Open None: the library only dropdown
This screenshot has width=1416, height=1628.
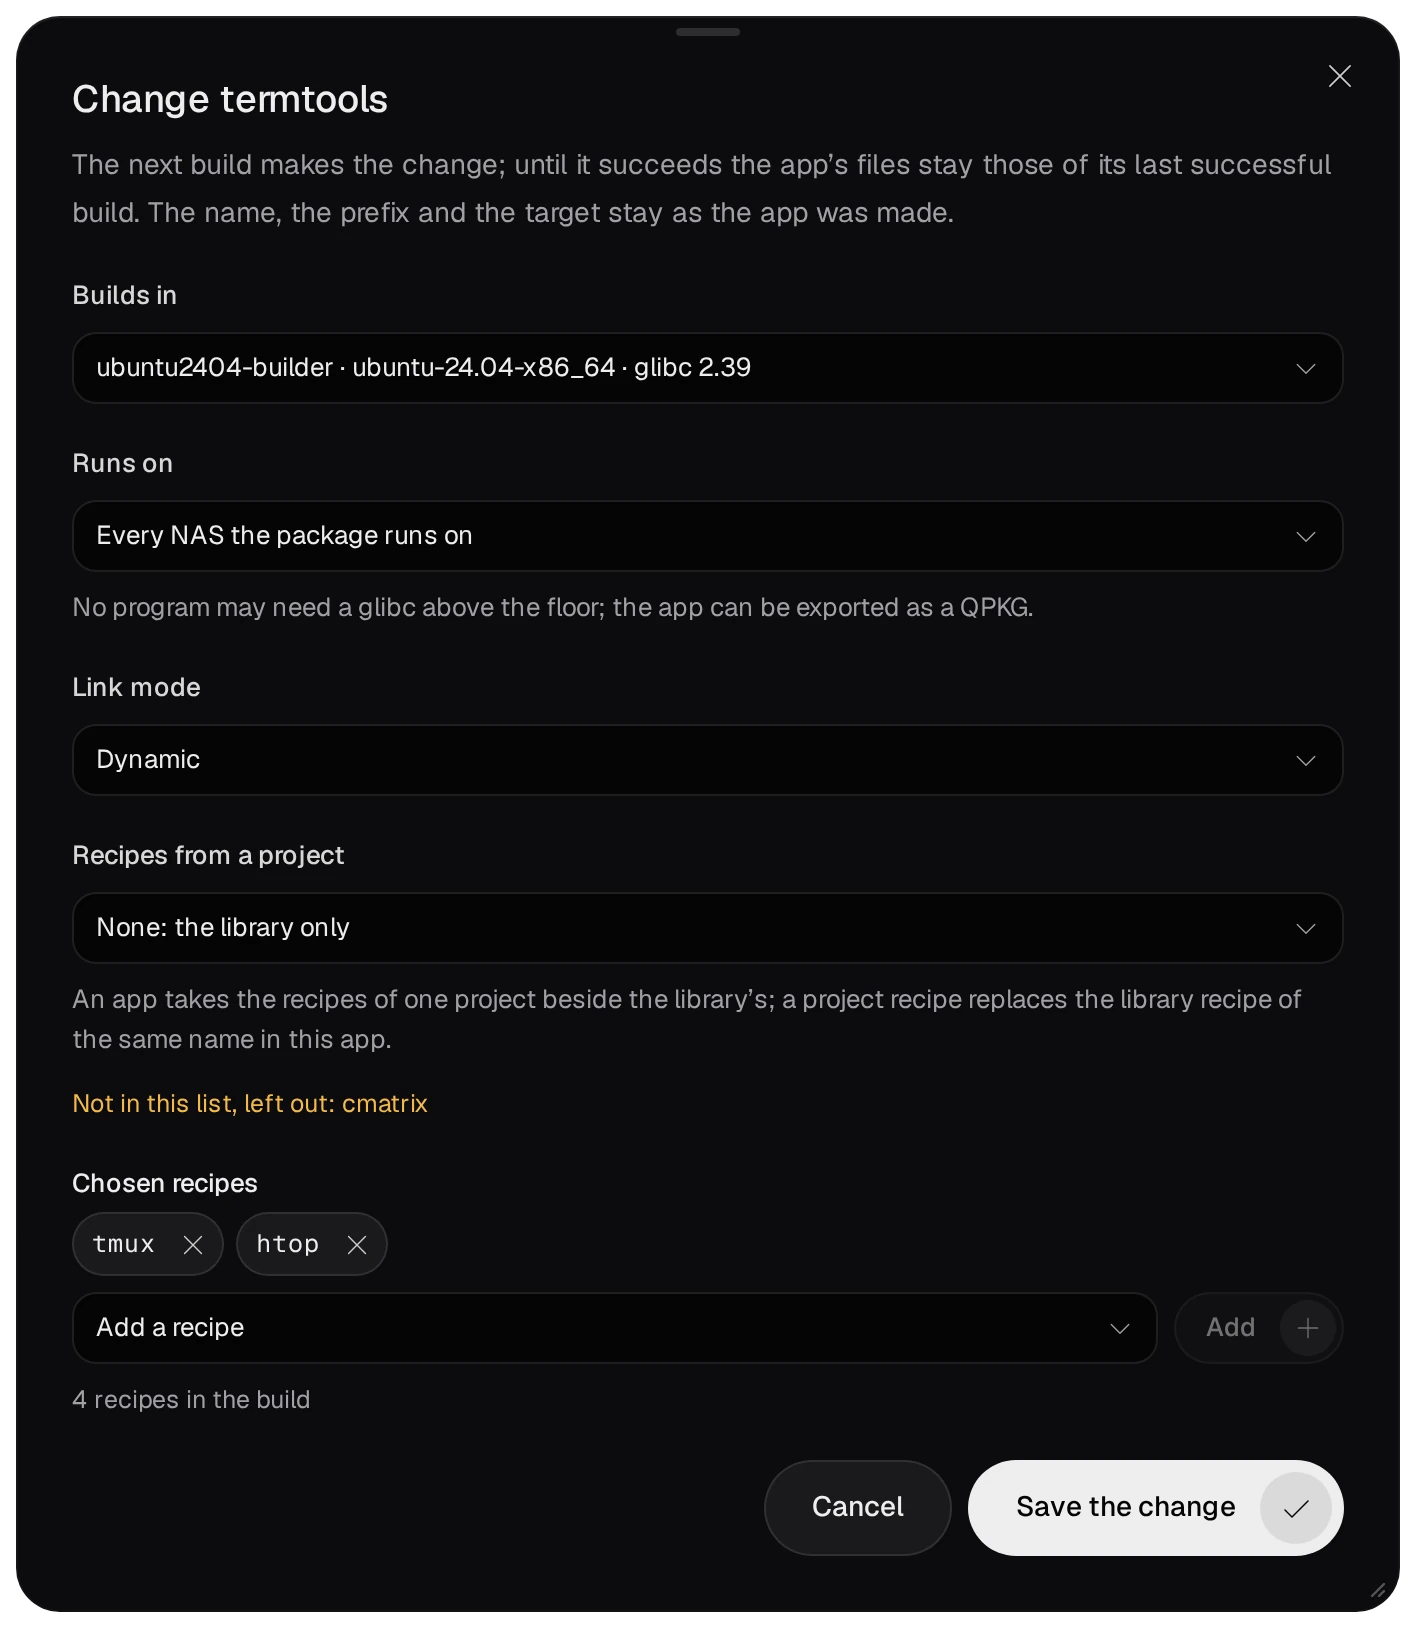(x=707, y=928)
